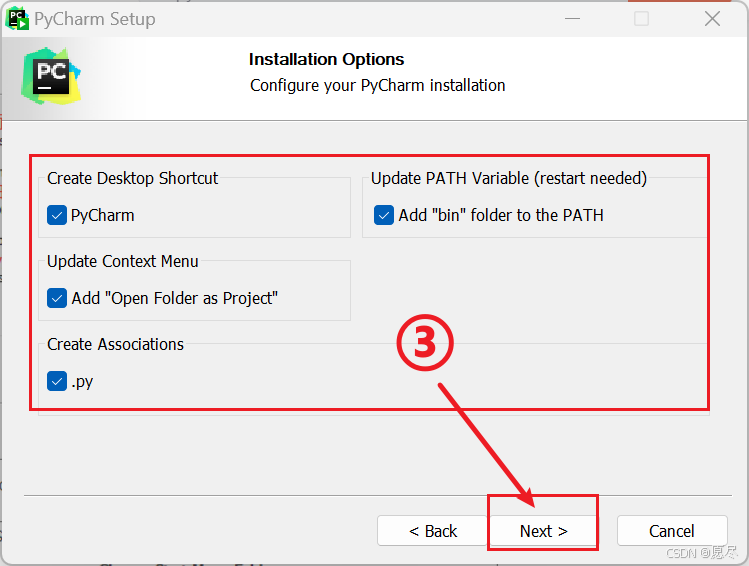
Task: Click "Configure your PyCharm installation" subtitle
Action: [377, 85]
